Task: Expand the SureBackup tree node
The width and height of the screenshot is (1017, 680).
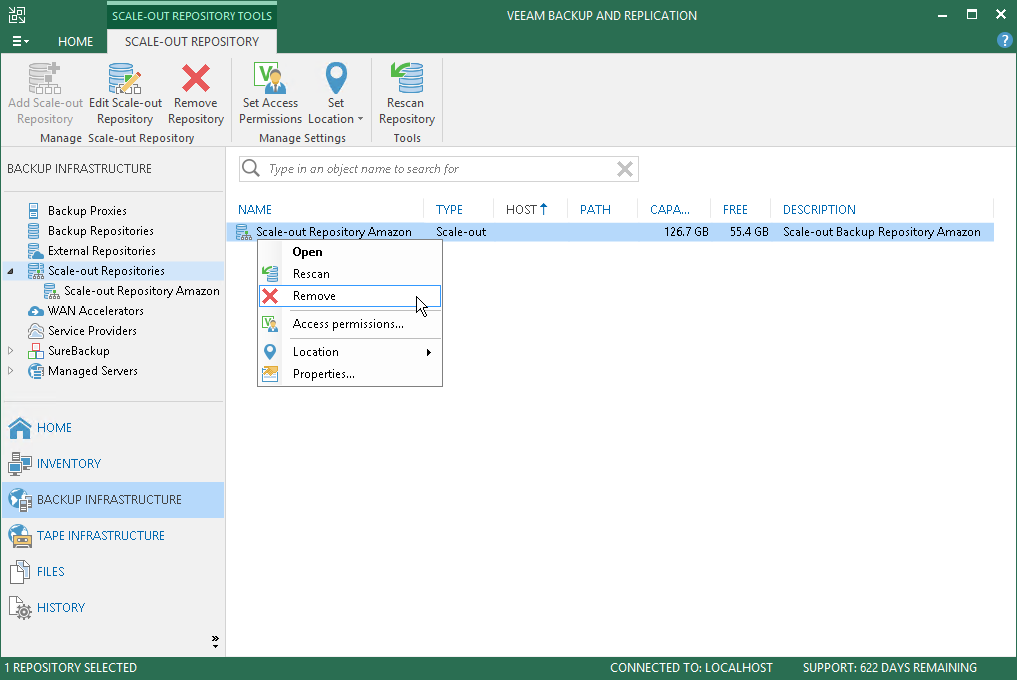Action: (x=10, y=351)
